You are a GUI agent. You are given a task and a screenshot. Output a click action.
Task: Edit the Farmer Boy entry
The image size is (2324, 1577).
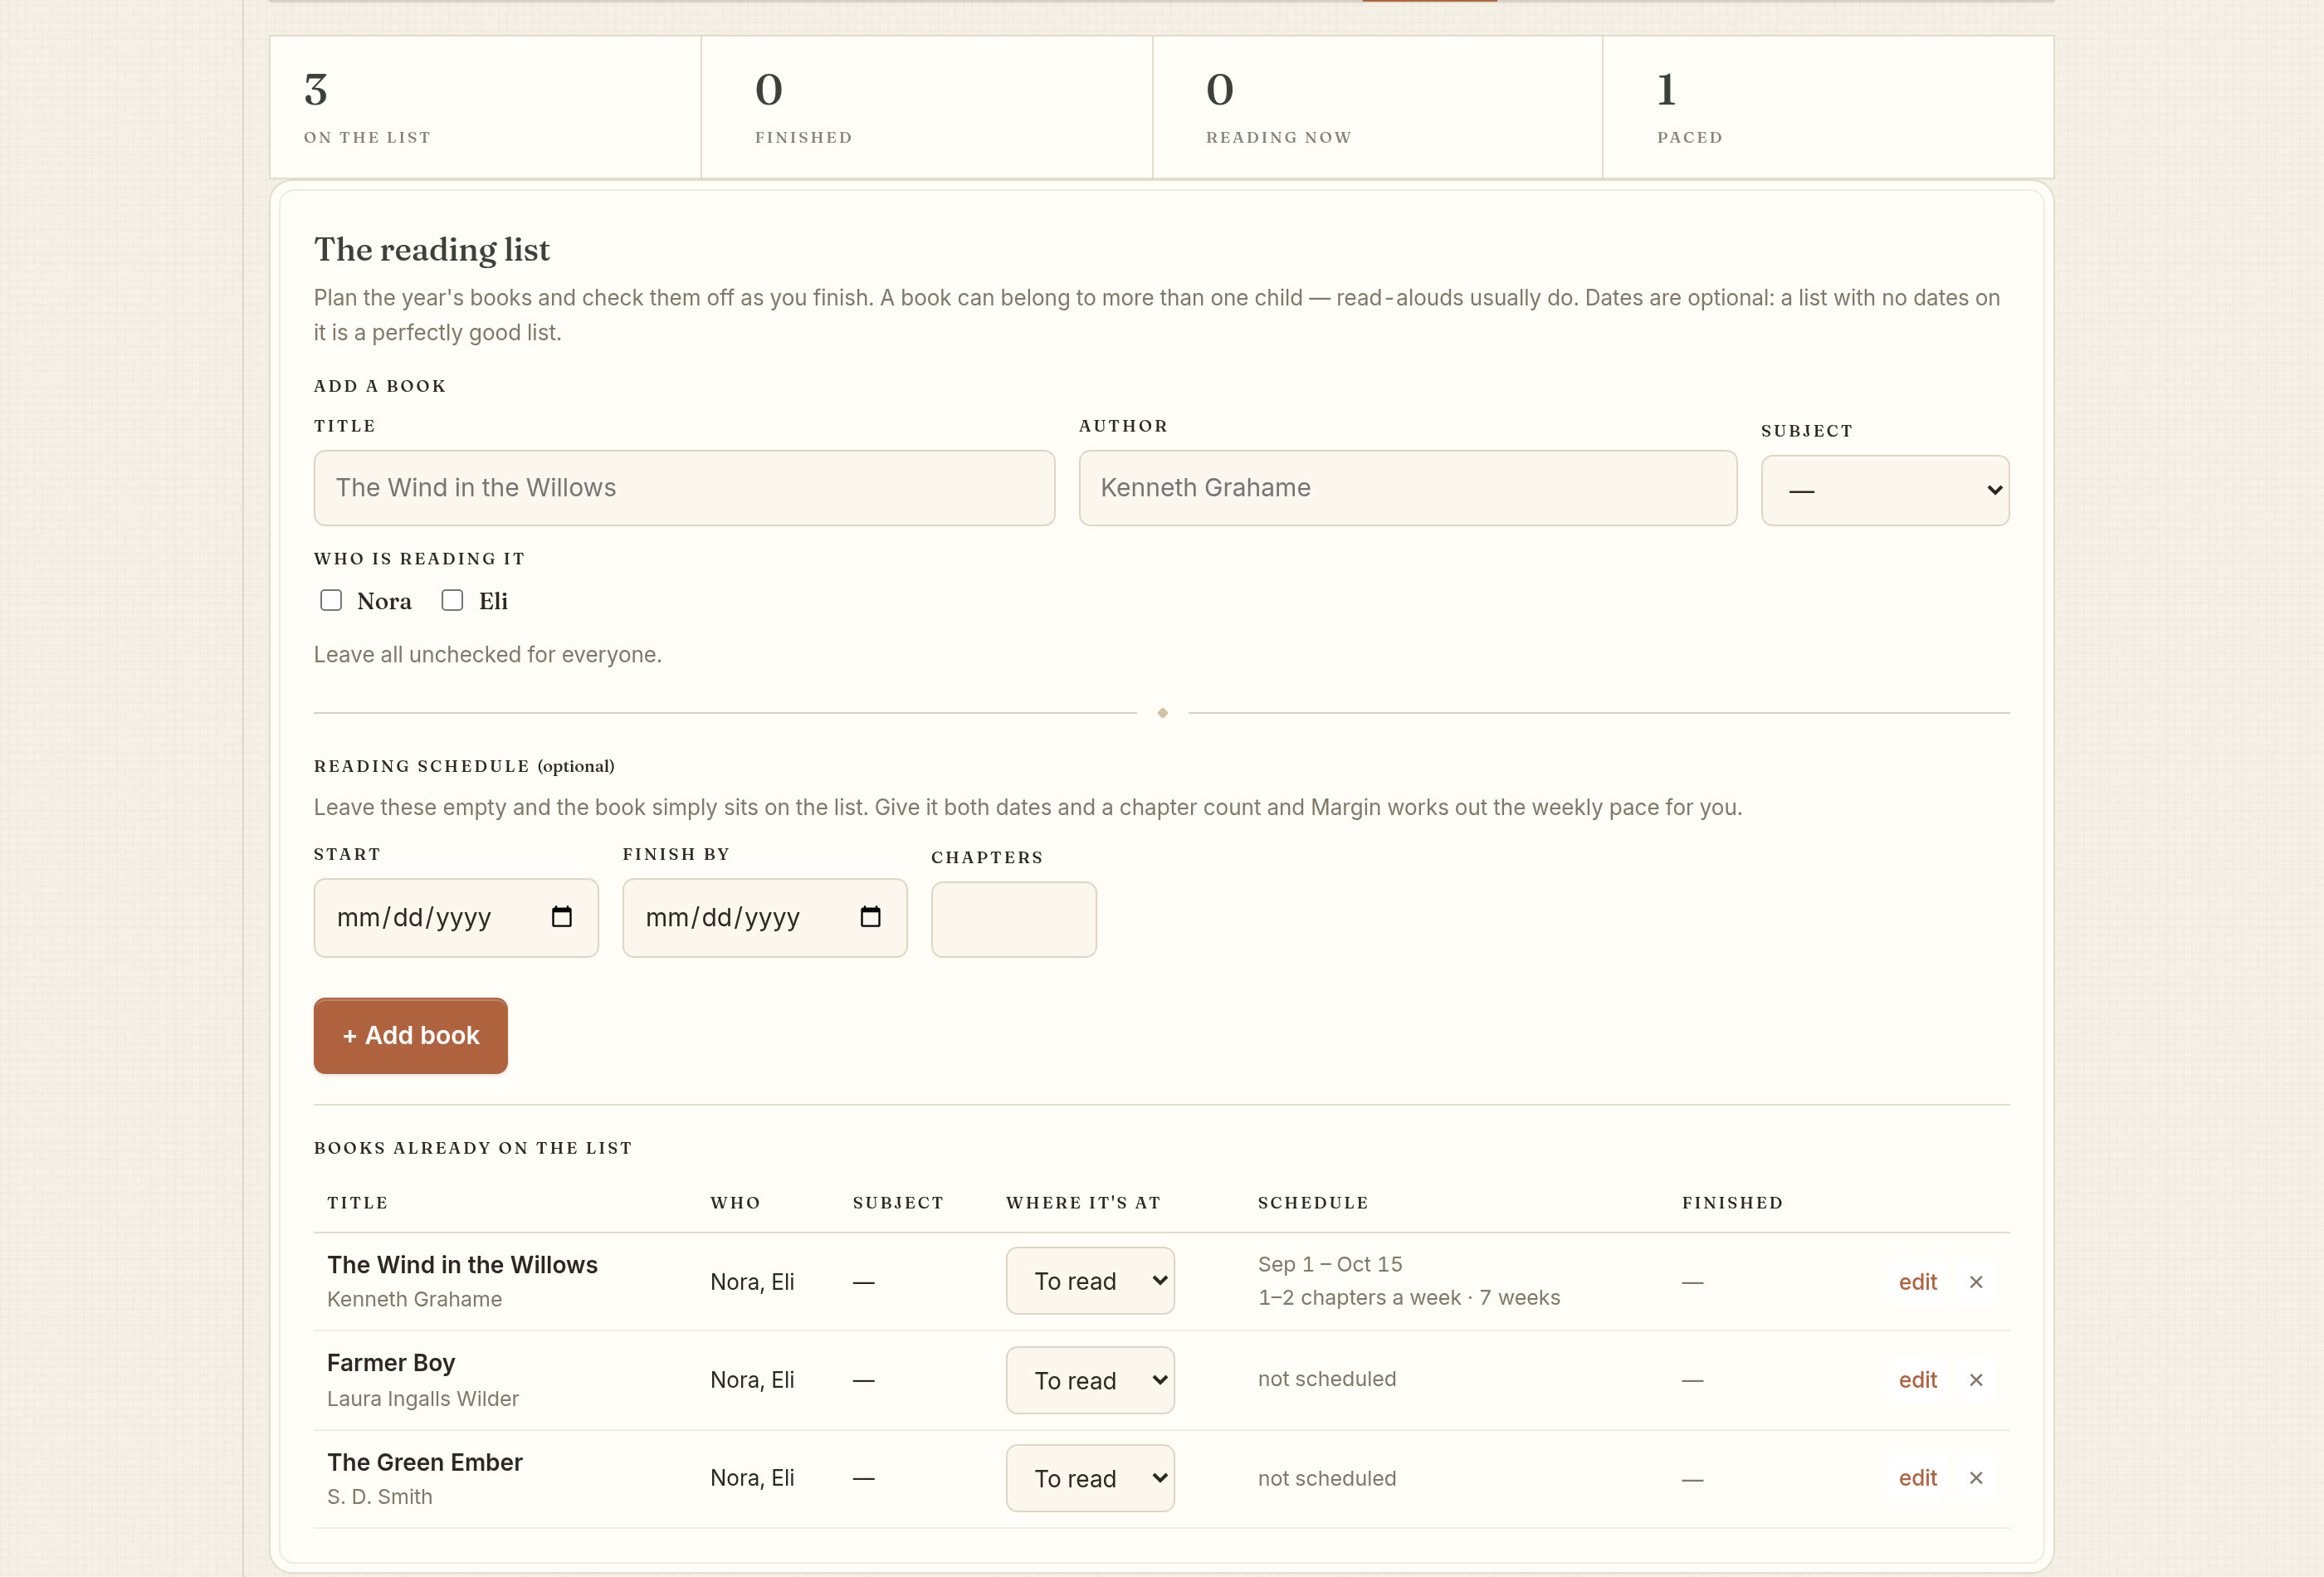[1918, 1380]
